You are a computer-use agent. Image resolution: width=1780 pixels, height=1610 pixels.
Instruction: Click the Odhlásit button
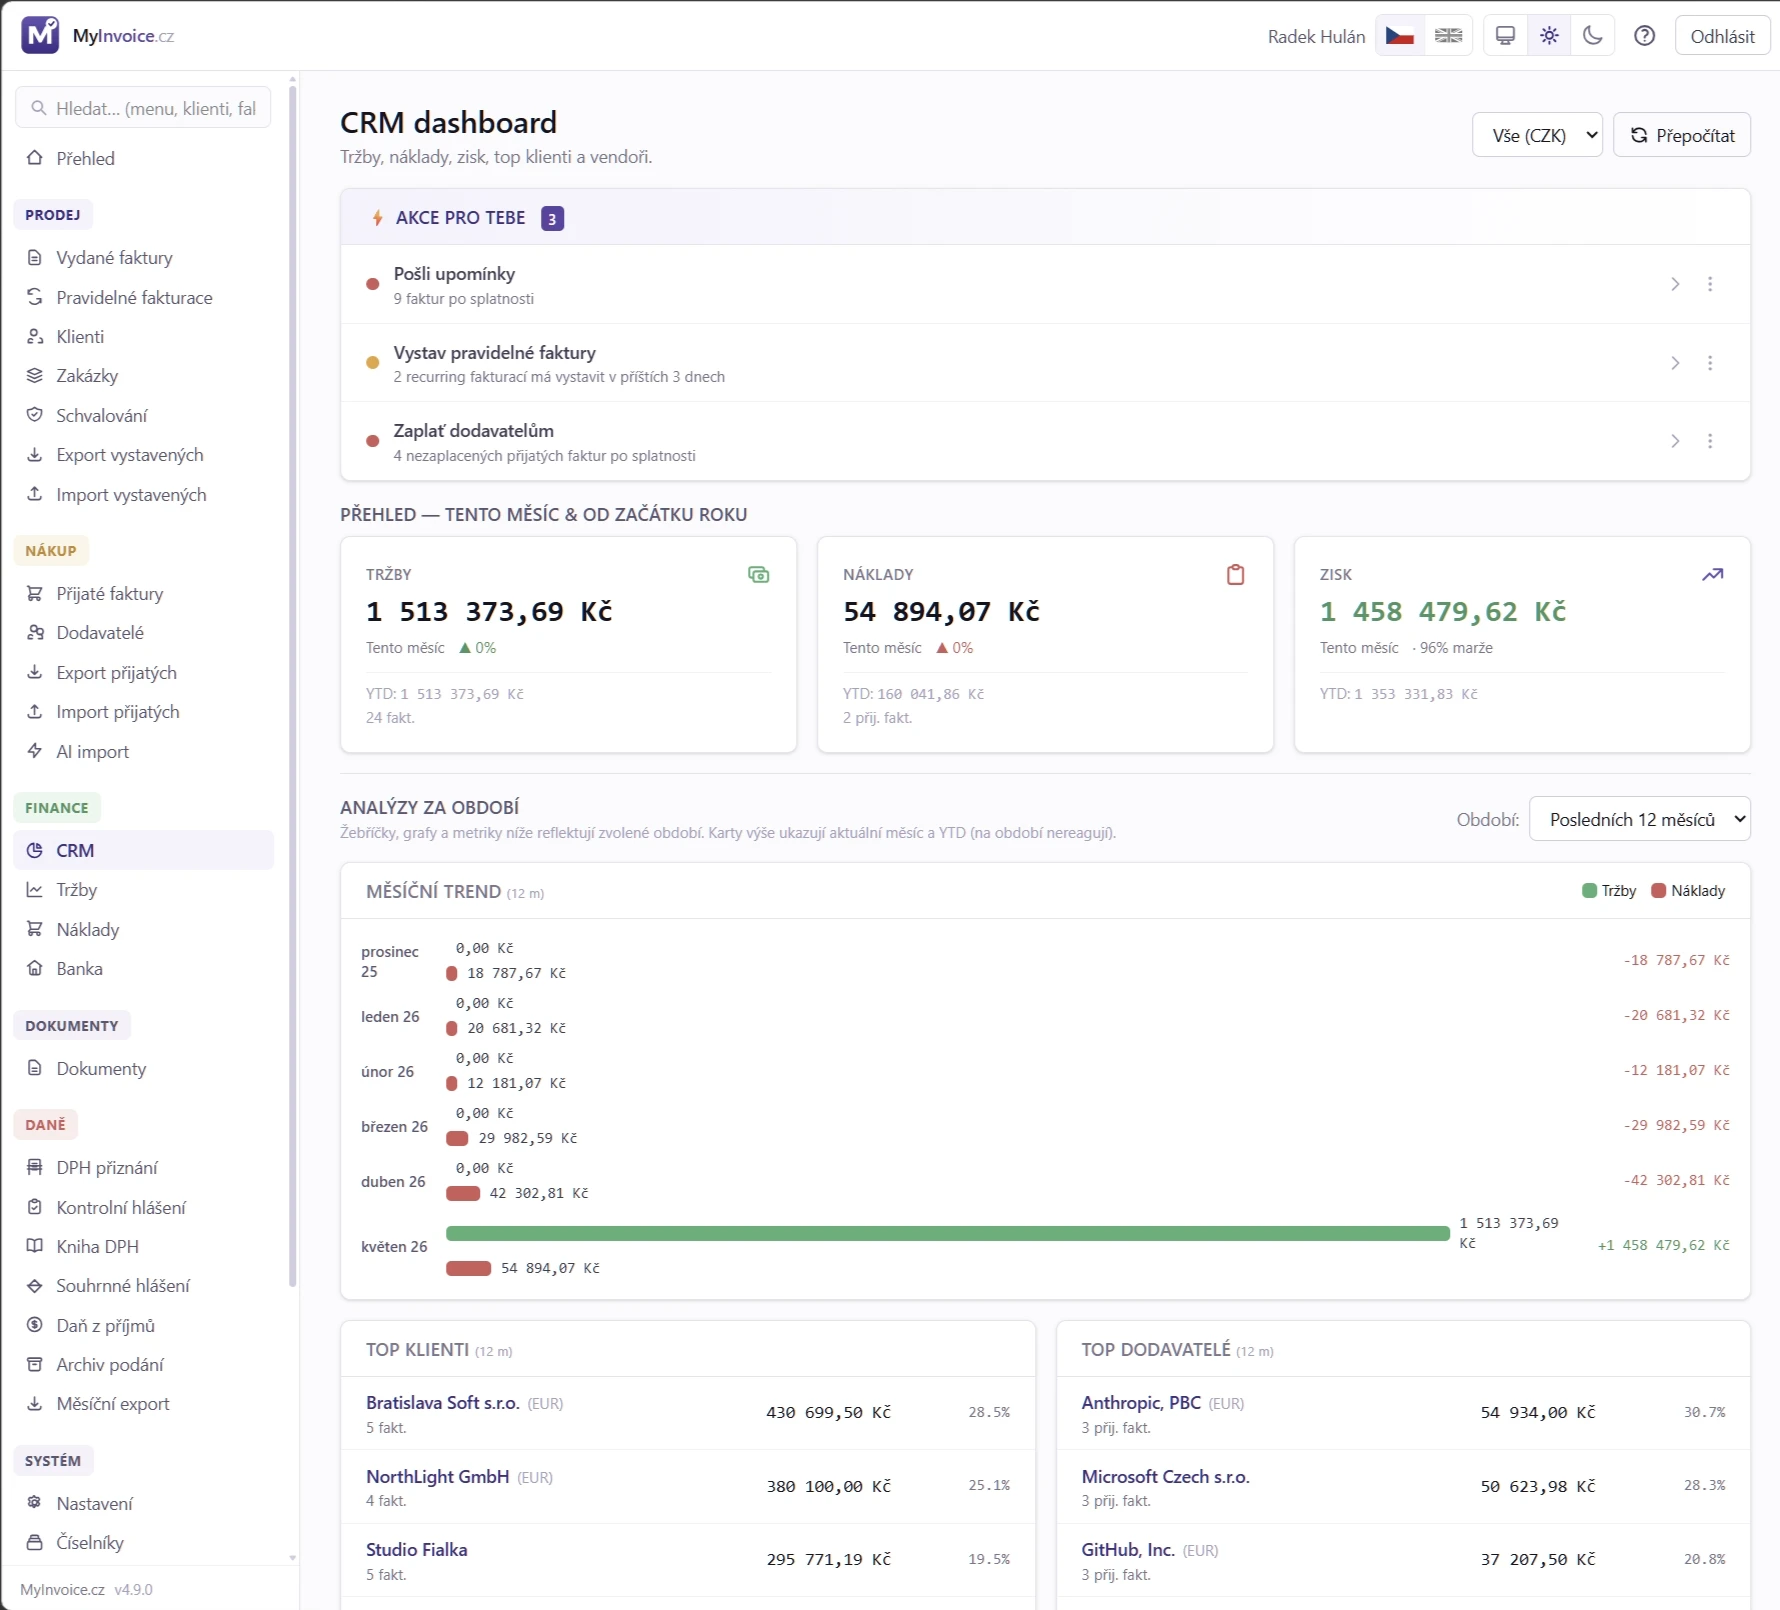[x=1722, y=36]
